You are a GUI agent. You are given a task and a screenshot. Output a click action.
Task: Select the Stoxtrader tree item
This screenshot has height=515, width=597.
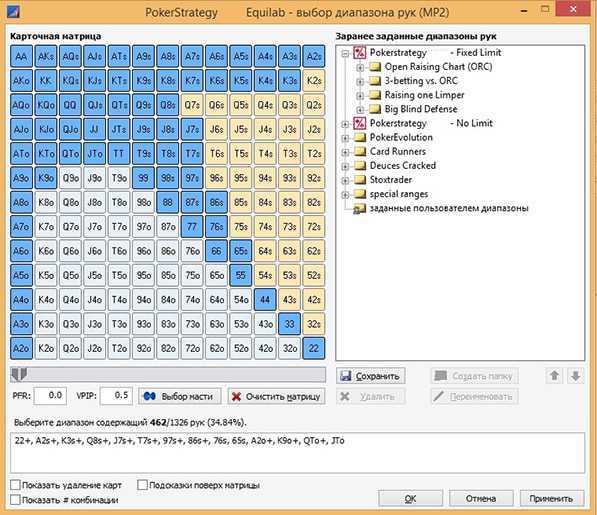(391, 180)
